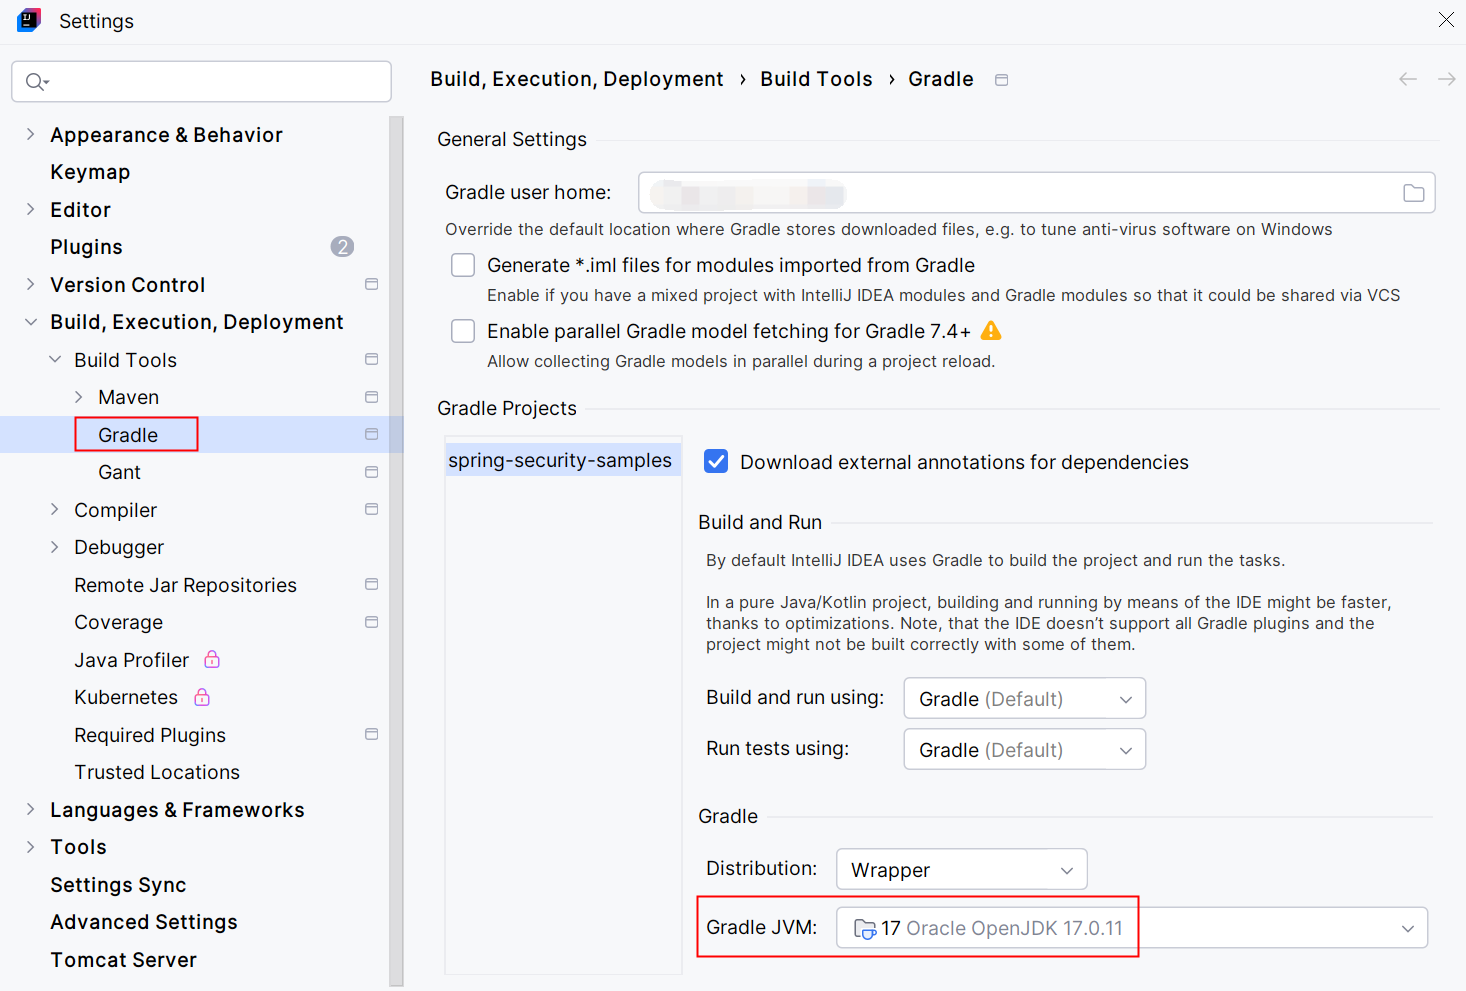Enable parallel Gradle model fetching checkbox
This screenshot has height=991, width=1466.
click(463, 331)
